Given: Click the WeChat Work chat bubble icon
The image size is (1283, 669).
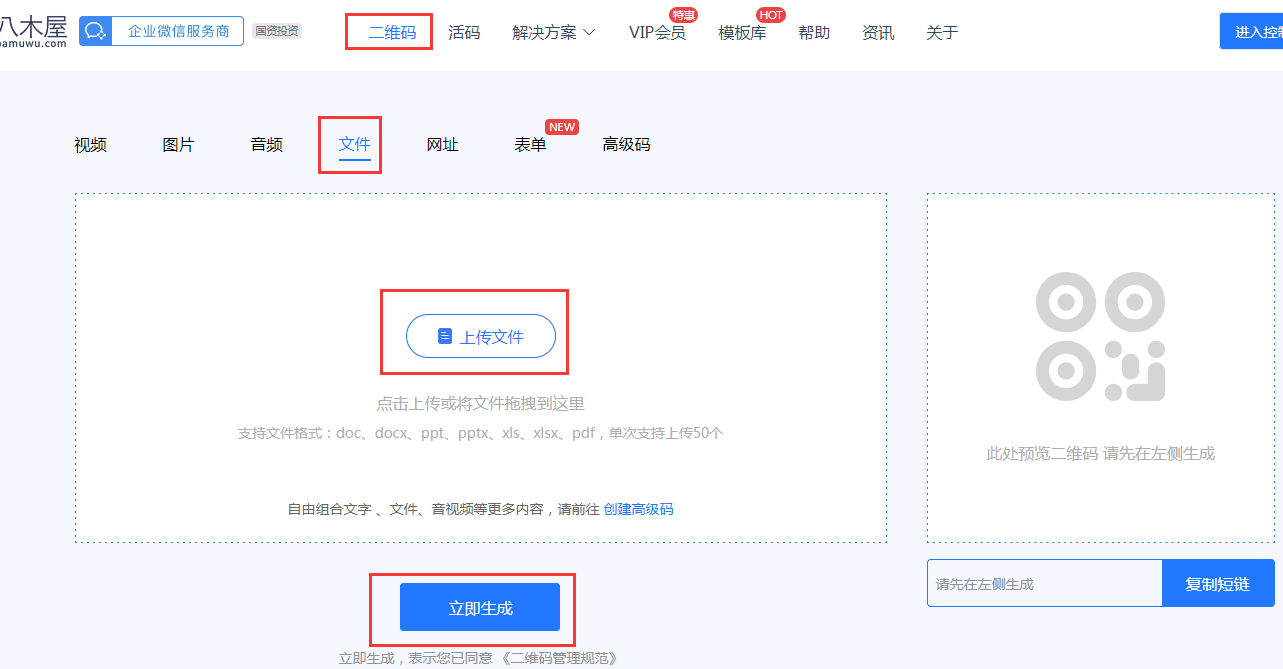Looking at the screenshot, I should pyautogui.click(x=95, y=32).
